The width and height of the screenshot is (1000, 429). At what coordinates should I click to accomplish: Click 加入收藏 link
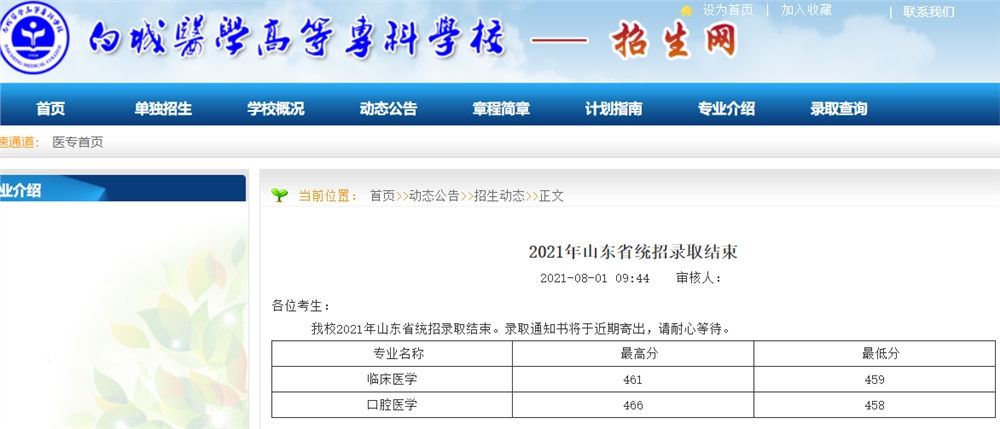click(806, 10)
